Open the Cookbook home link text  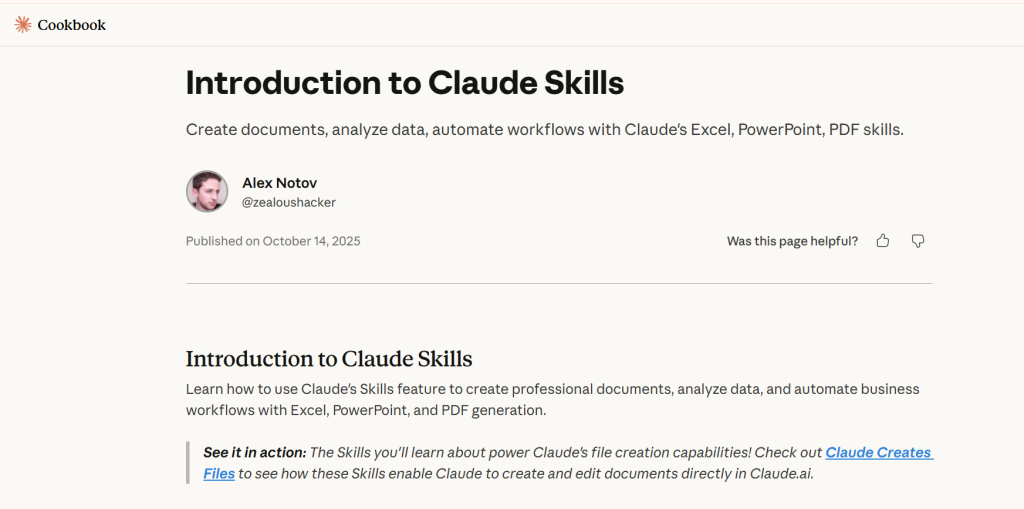pyautogui.click(x=71, y=24)
